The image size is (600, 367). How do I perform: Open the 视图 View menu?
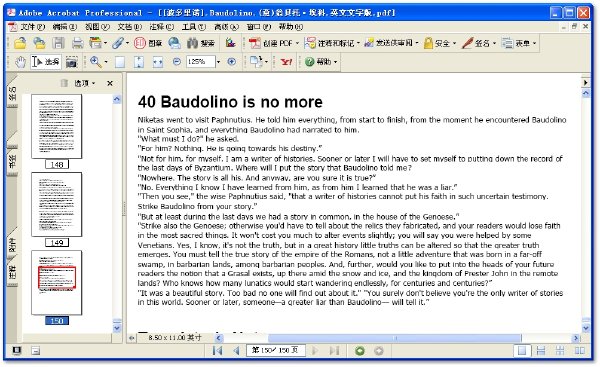tap(97, 27)
